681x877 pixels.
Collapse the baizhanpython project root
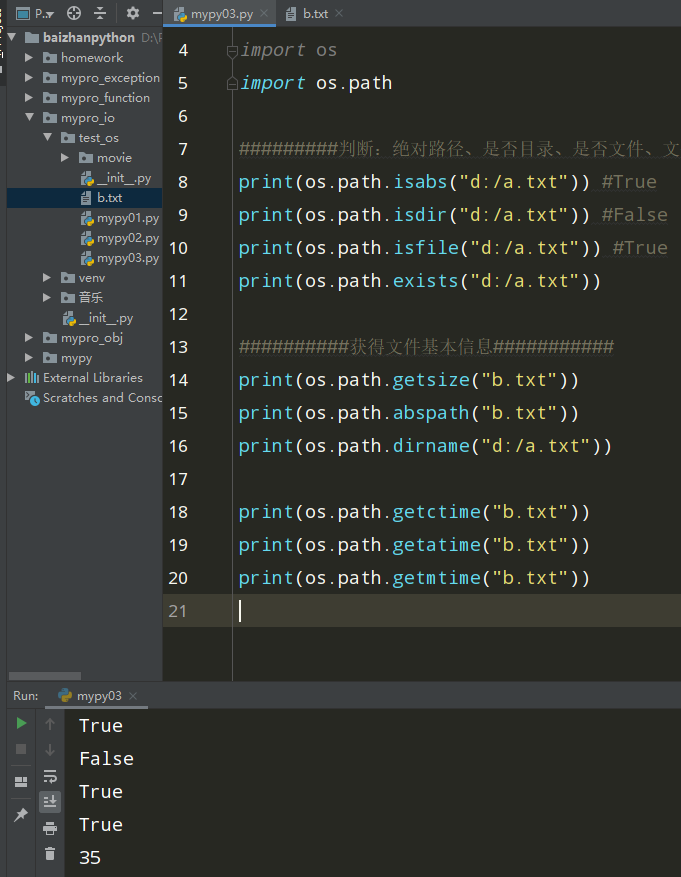pos(12,37)
